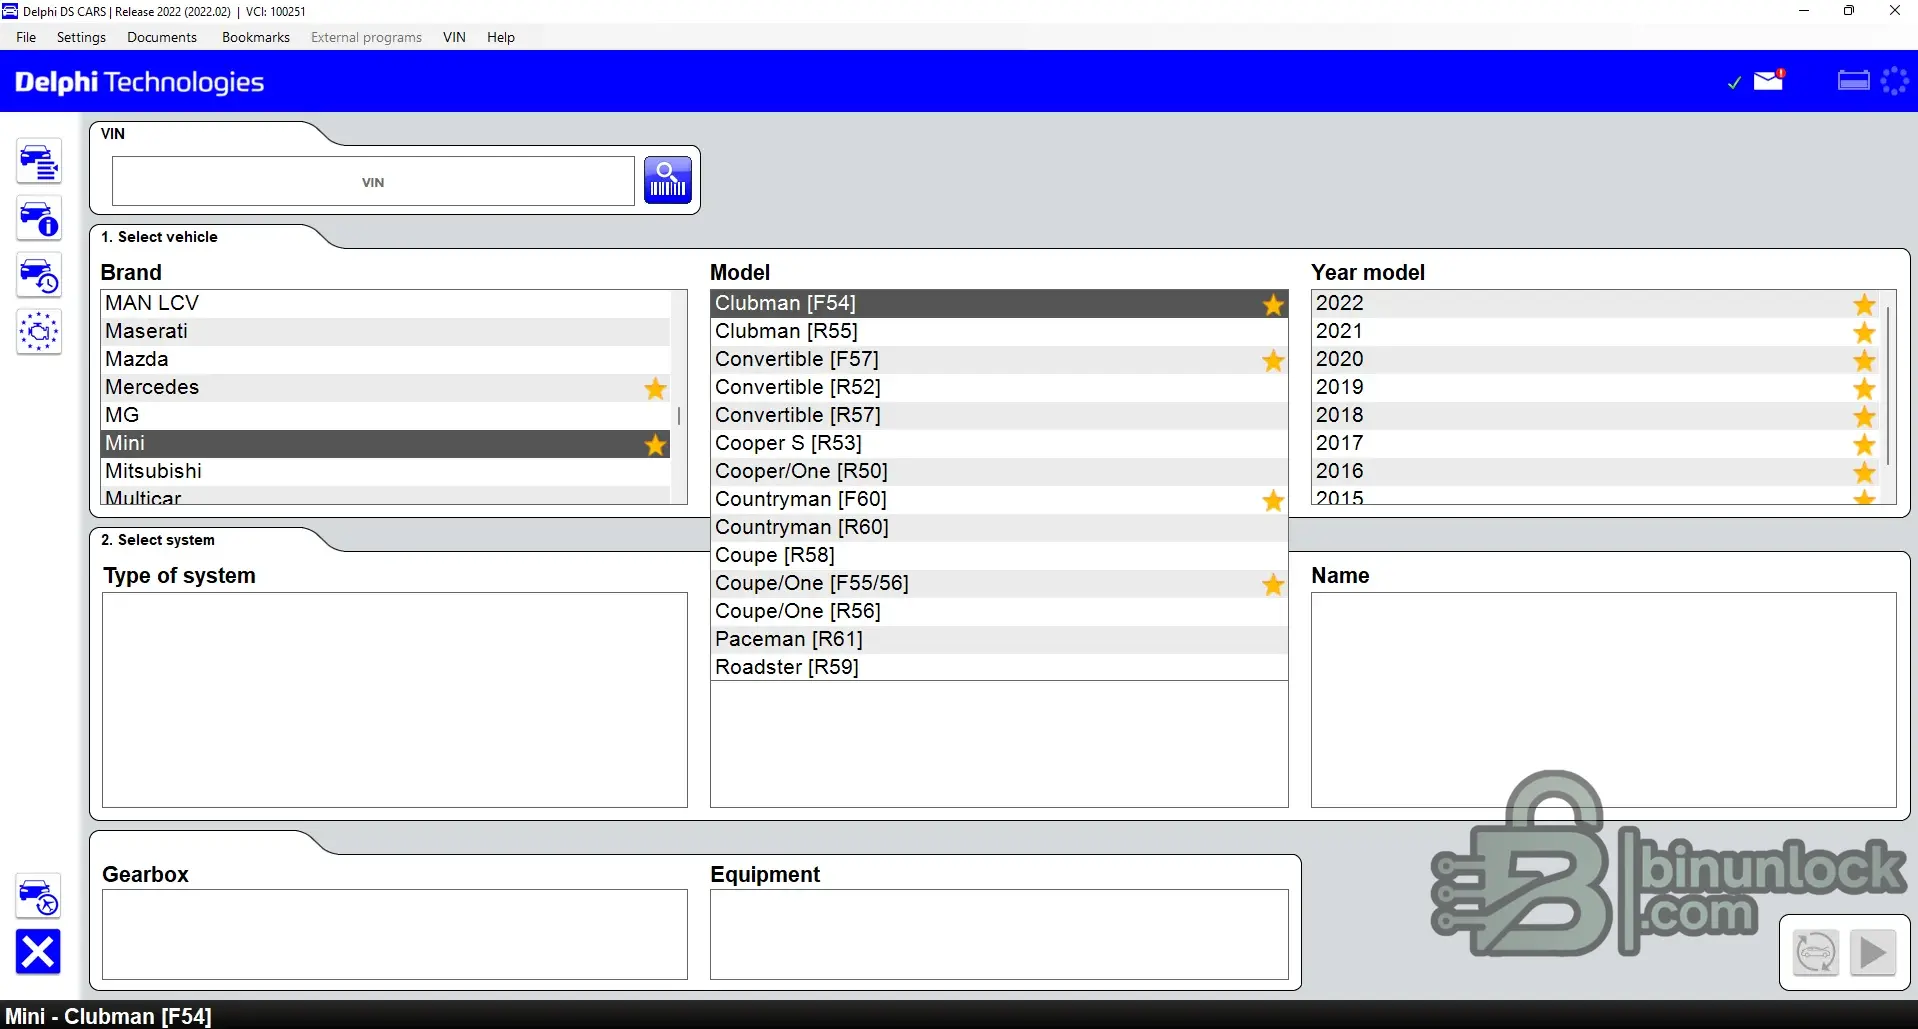This screenshot has width=1918, height=1029.
Task: Click the VIN barcode search icon
Action: pos(667,181)
